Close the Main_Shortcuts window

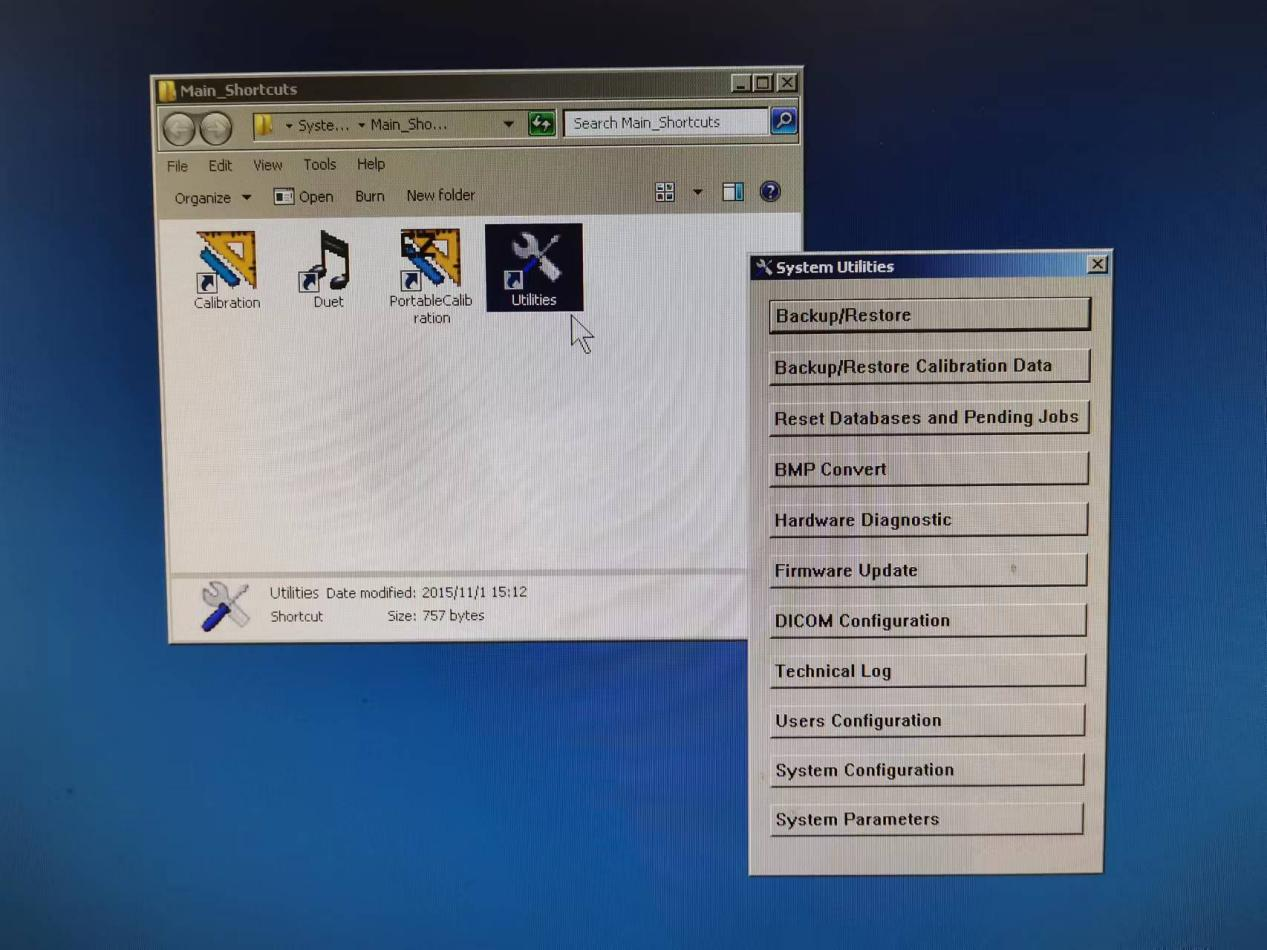coord(787,82)
